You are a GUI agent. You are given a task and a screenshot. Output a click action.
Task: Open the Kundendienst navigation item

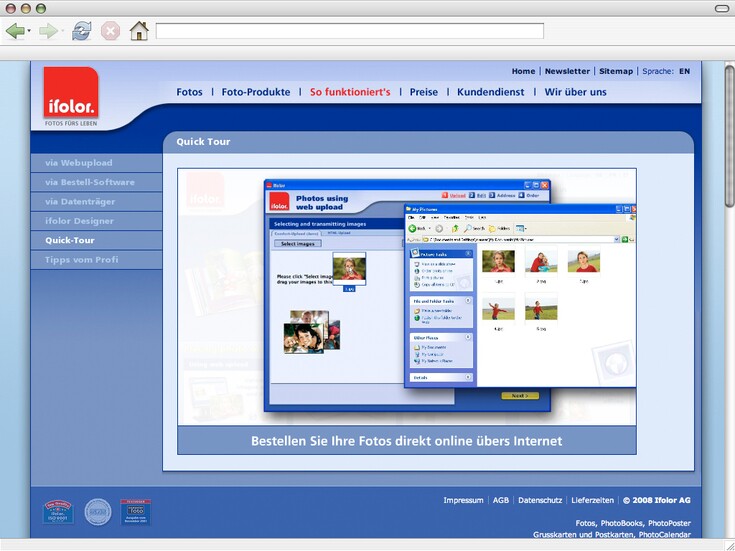tap(491, 92)
